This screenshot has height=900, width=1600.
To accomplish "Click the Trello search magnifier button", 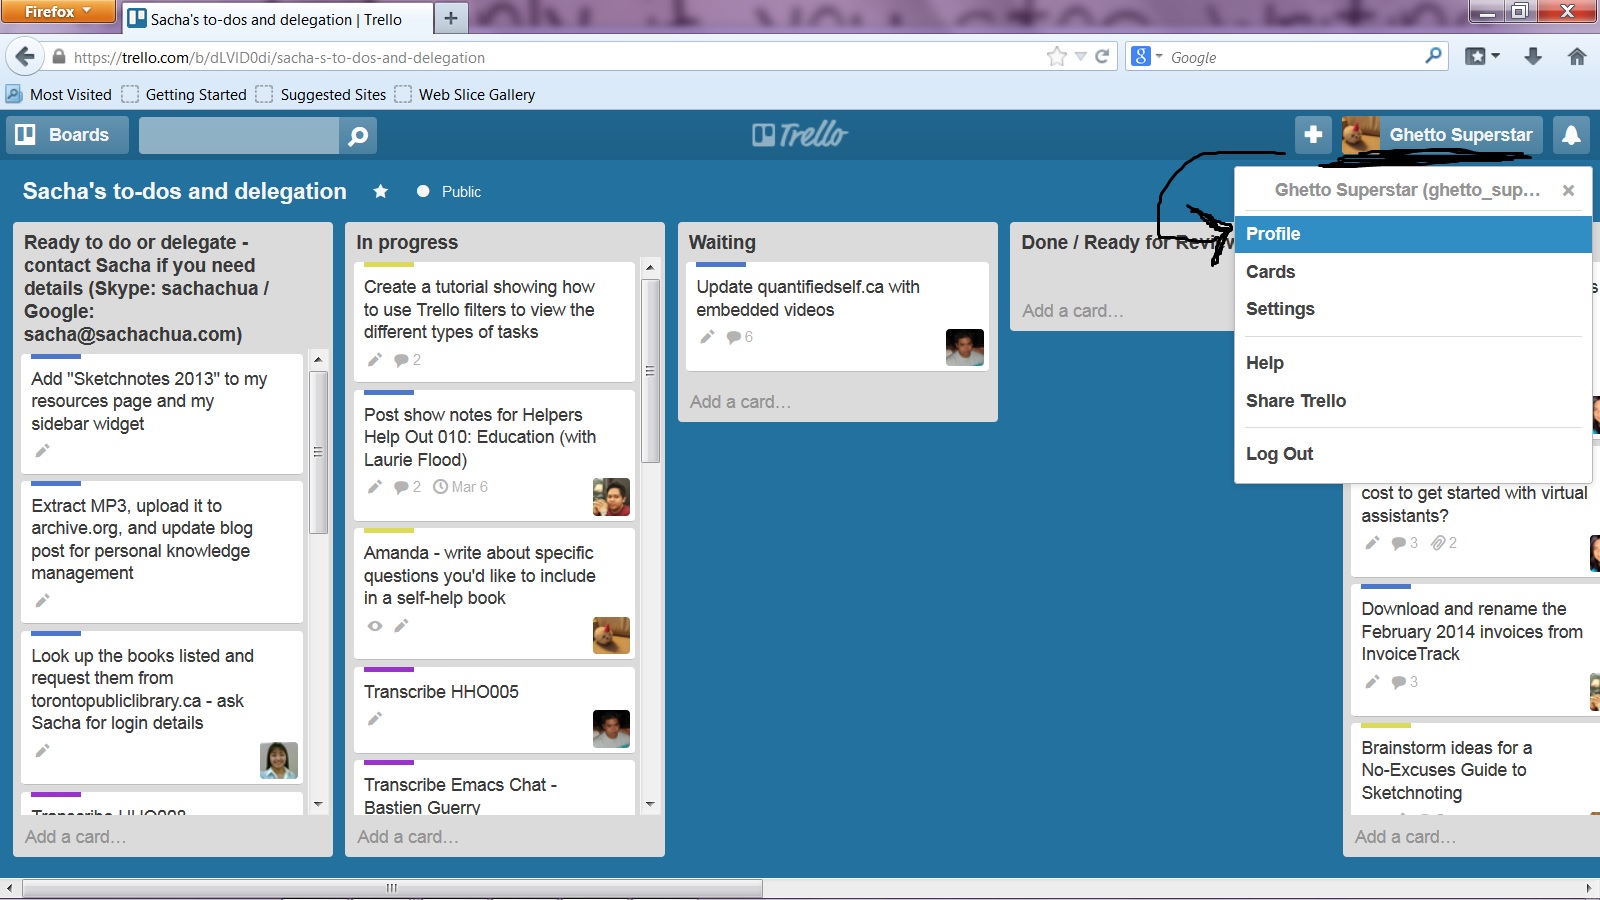I will tap(358, 135).
